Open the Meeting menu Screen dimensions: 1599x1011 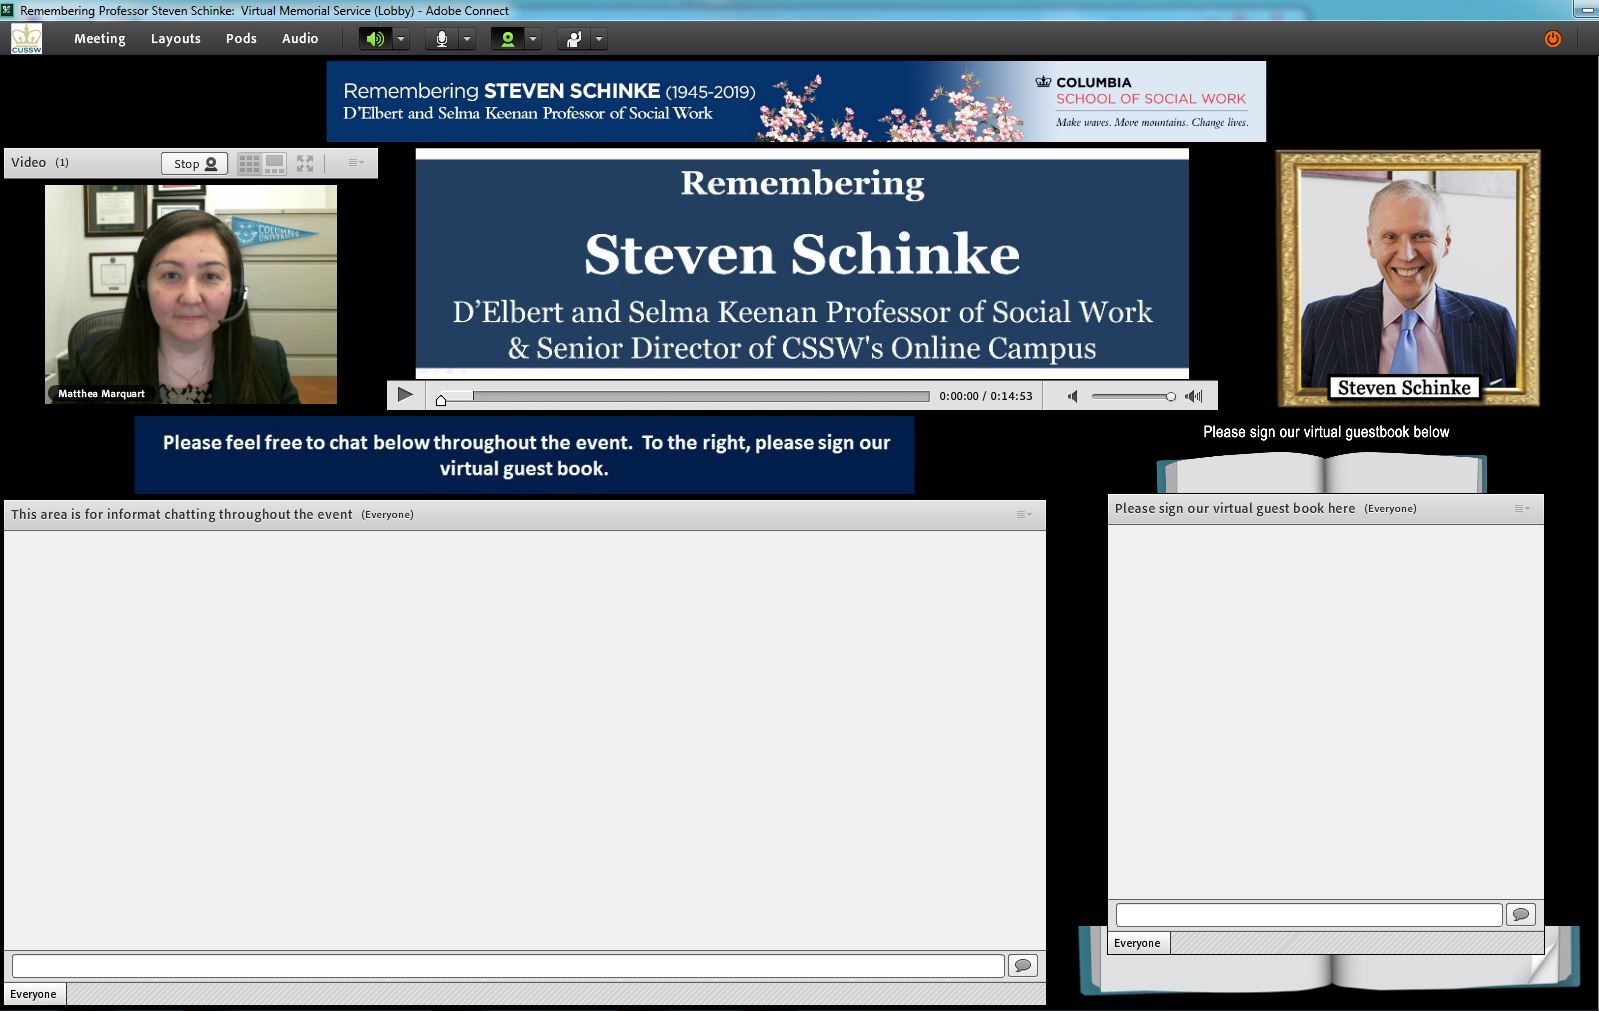[x=99, y=38]
